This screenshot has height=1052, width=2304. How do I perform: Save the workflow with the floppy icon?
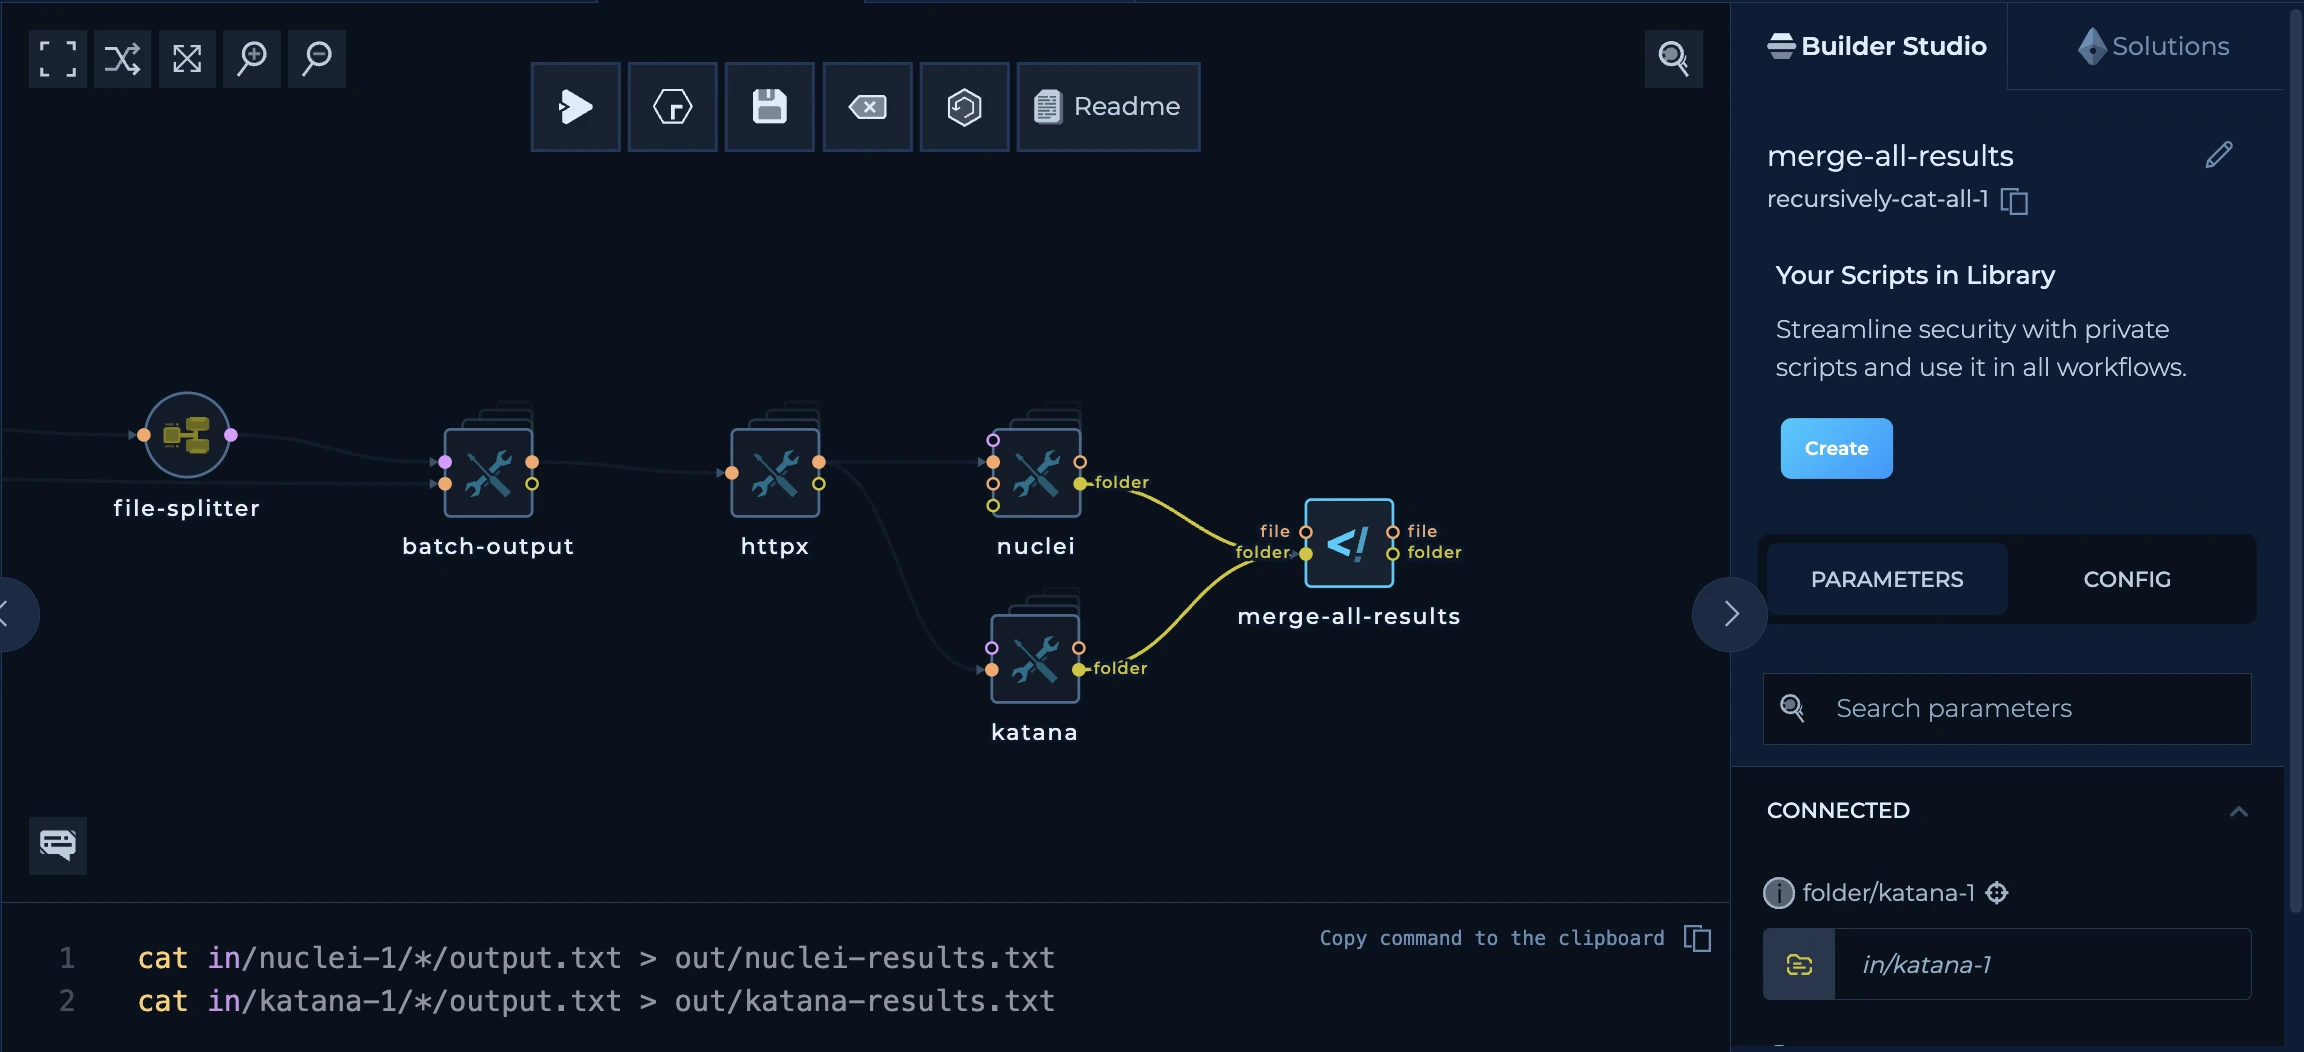point(769,107)
